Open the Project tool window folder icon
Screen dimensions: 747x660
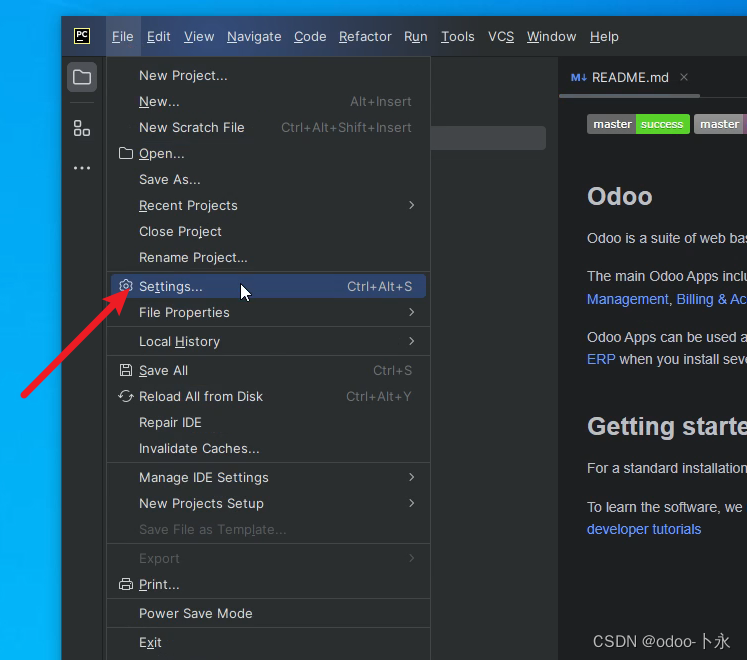(x=82, y=77)
